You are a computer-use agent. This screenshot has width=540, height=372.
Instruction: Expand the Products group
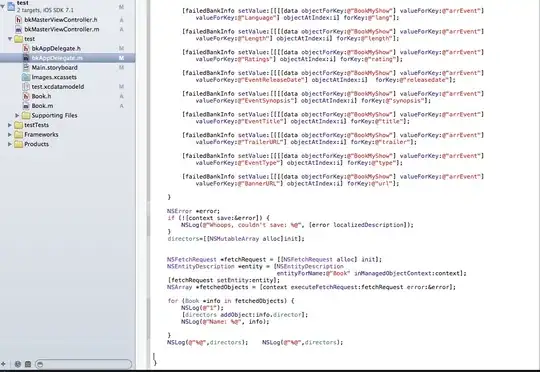click(10, 144)
